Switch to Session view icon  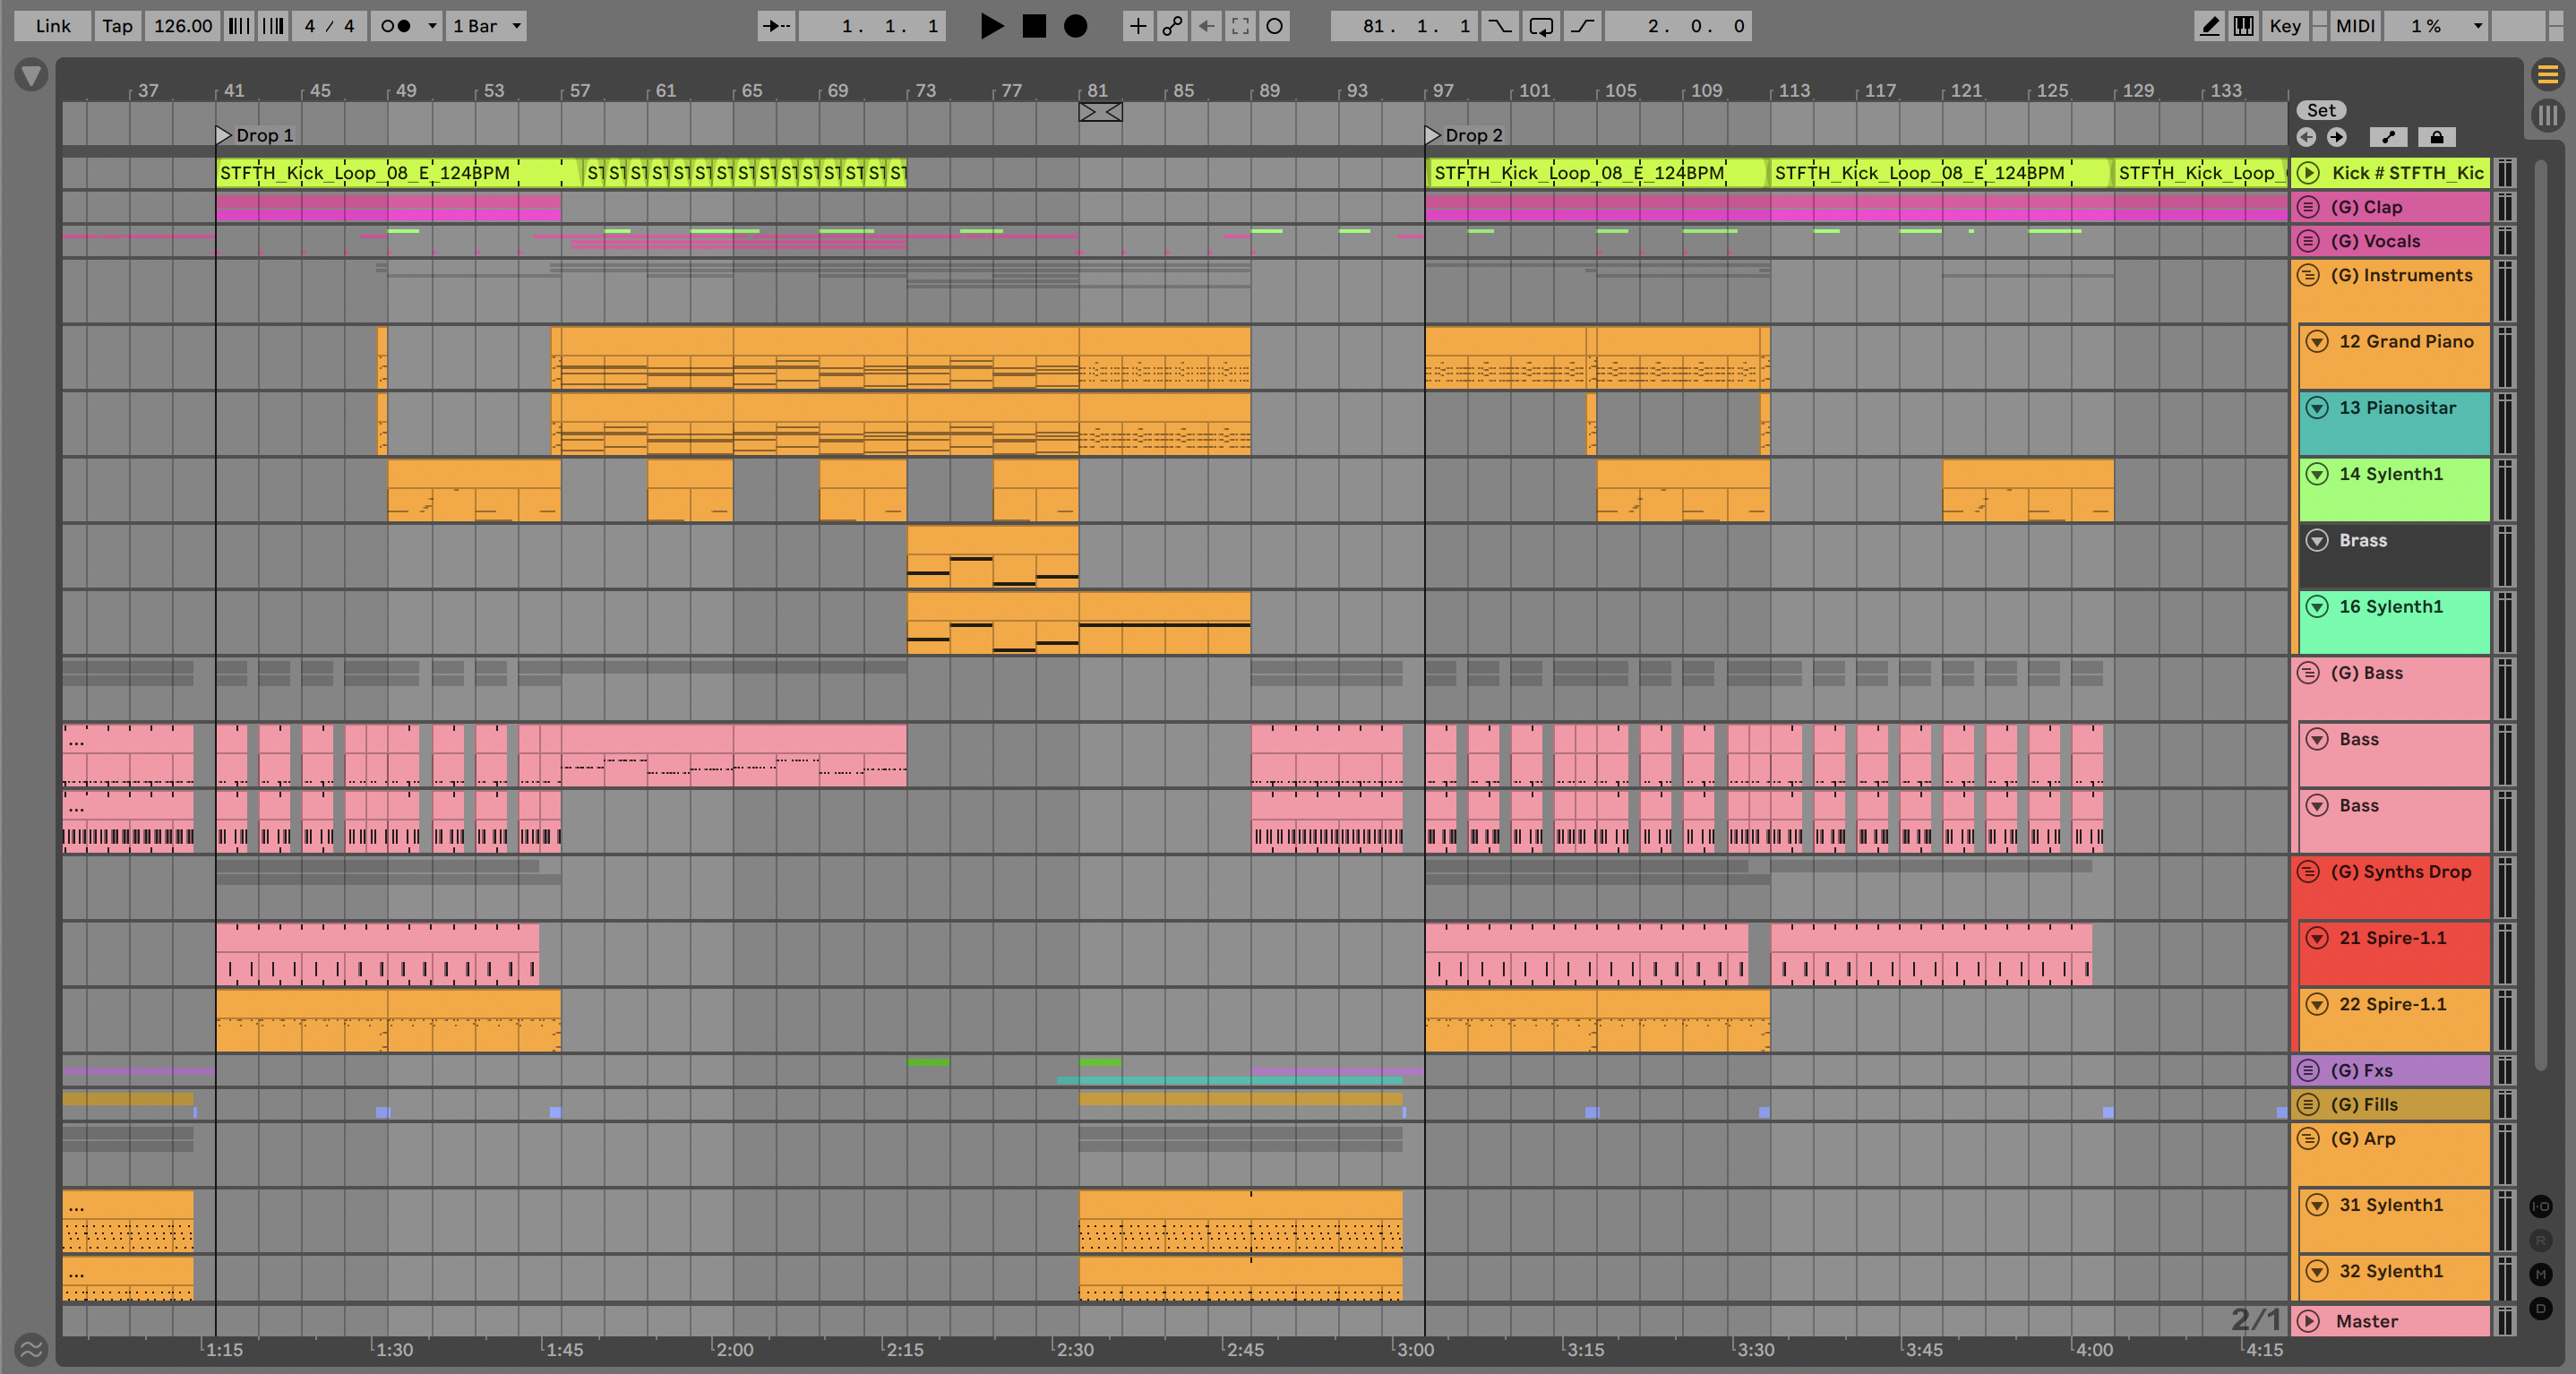click(x=2547, y=115)
